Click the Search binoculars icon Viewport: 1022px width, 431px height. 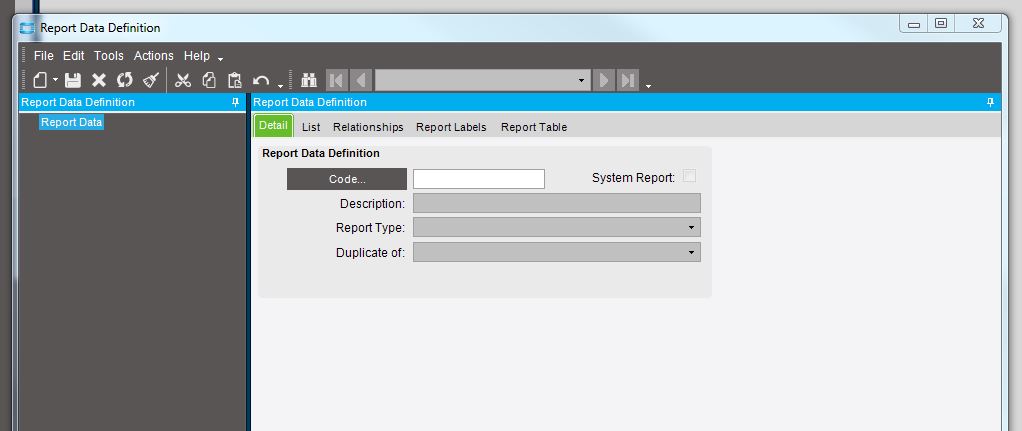(x=308, y=80)
